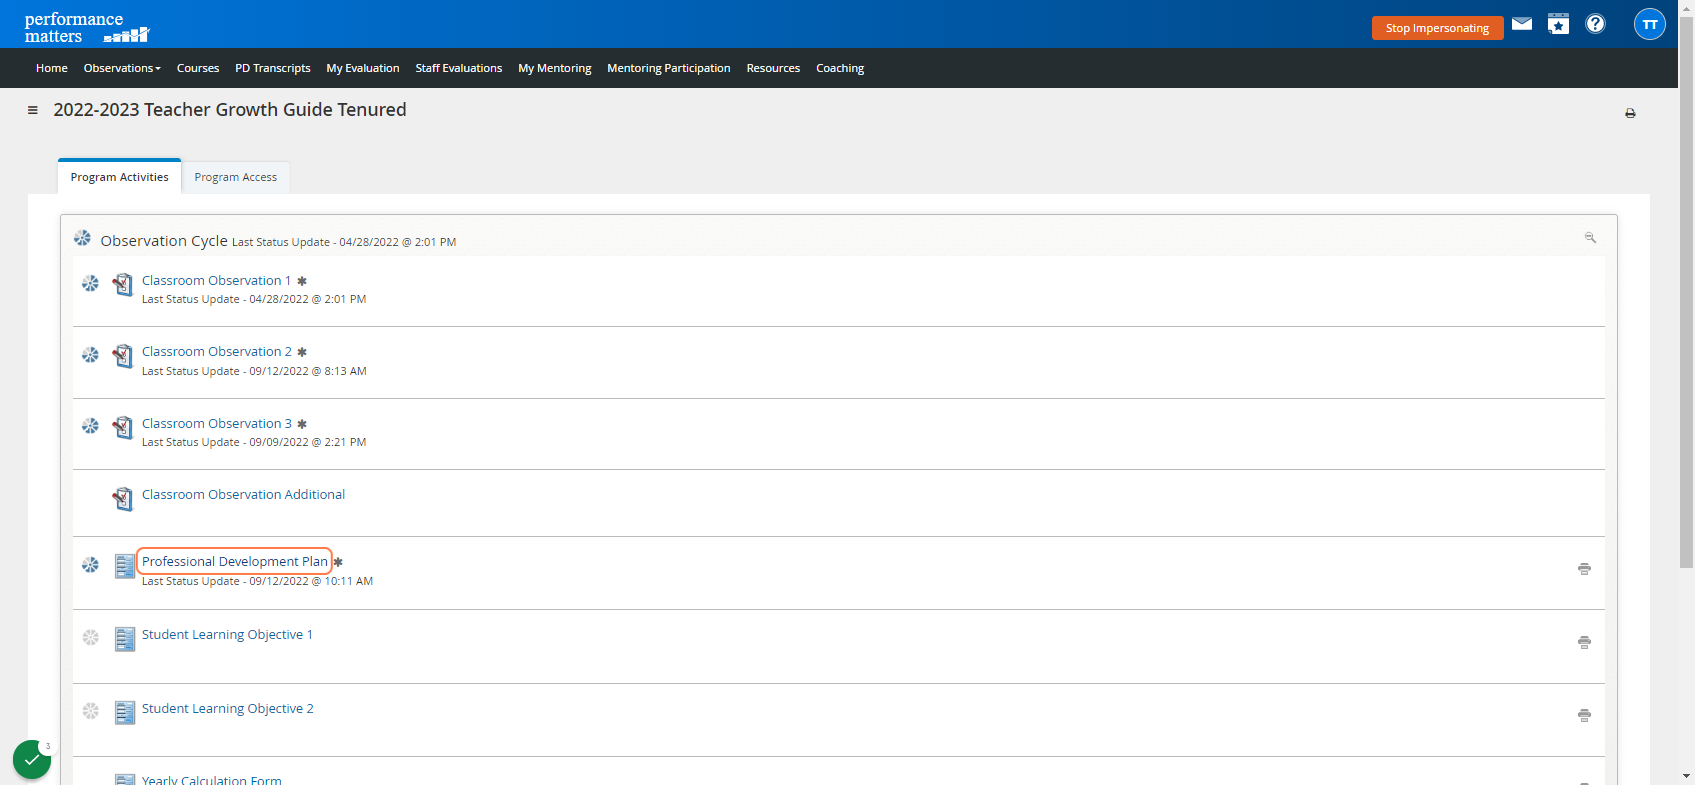
Task: Open the mail envelope icon
Action: (x=1522, y=24)
